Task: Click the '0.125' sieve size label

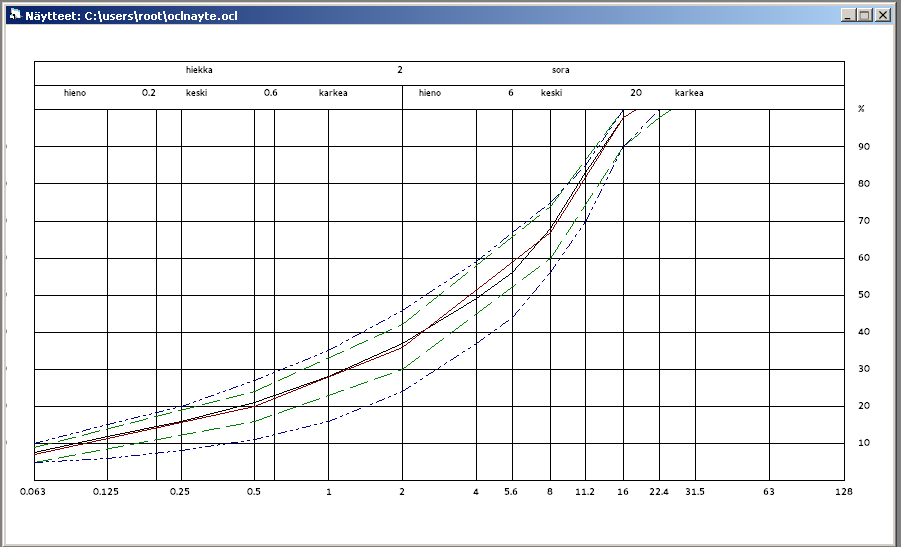Action: (x=106, y=492)
